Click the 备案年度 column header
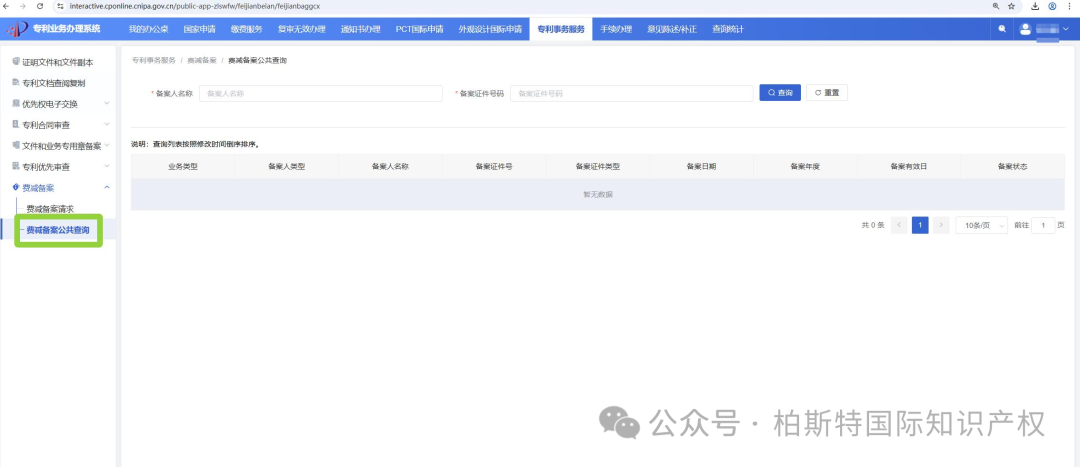 coord(805,167)
